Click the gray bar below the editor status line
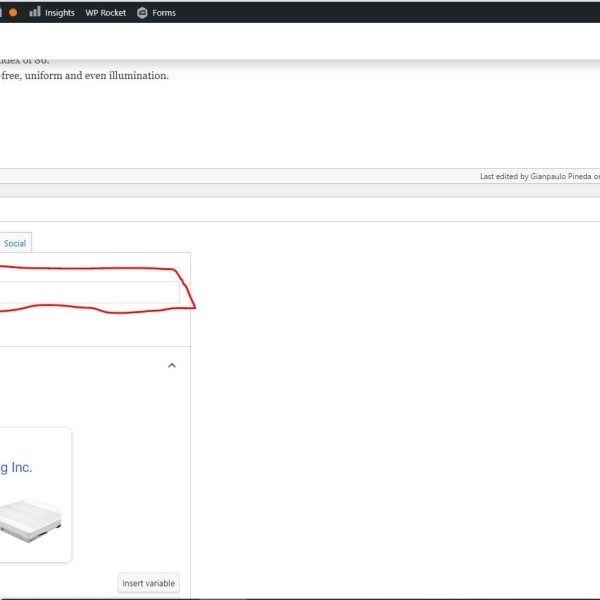The image size is (600, 600). [x=300, y=189]
